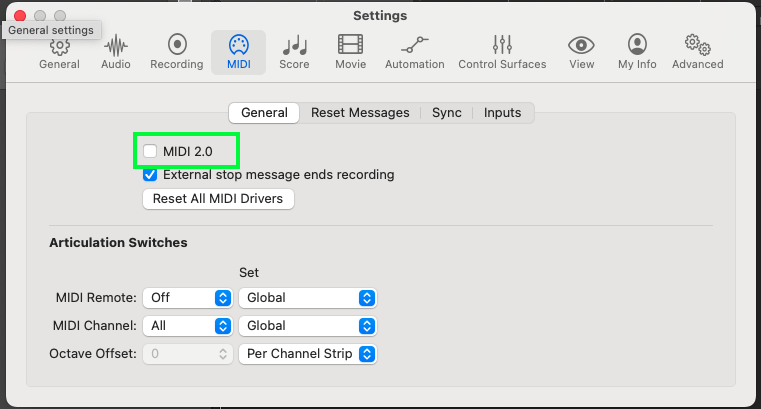Switch to the Reset Messages tab
The height and width of the screenshot is (409, 761).
pyautogui.click(x=360, y=113)
